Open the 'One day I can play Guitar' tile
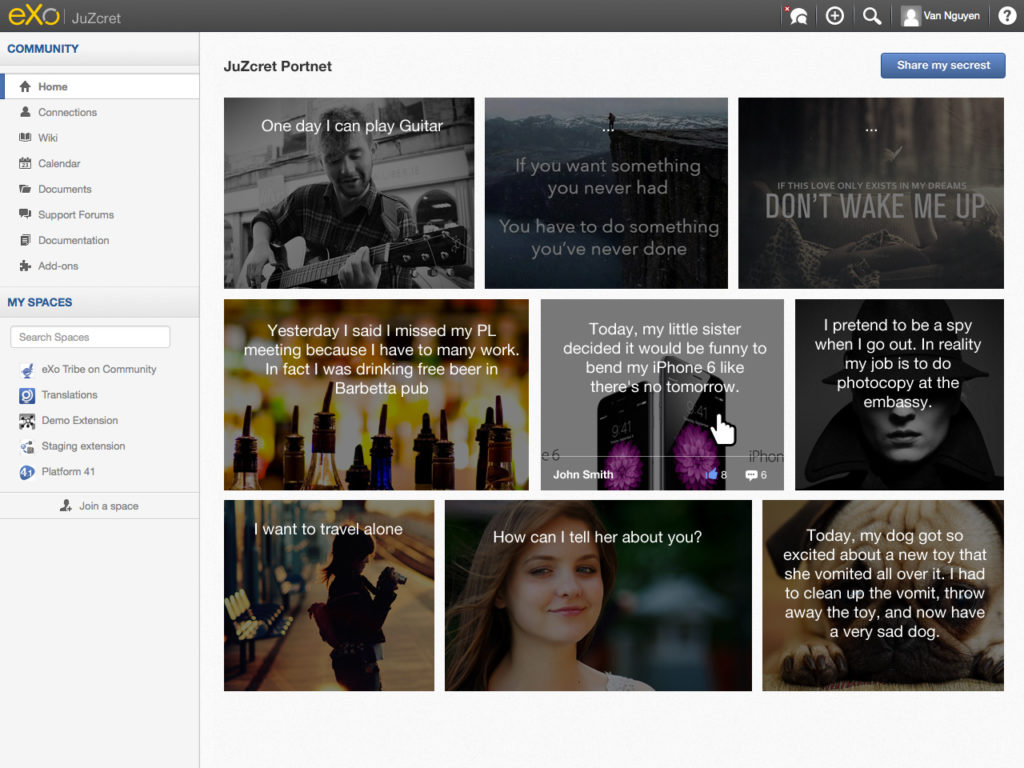Image resolution: width=1024 pixels, height=768 pixels. coord(348,192)
